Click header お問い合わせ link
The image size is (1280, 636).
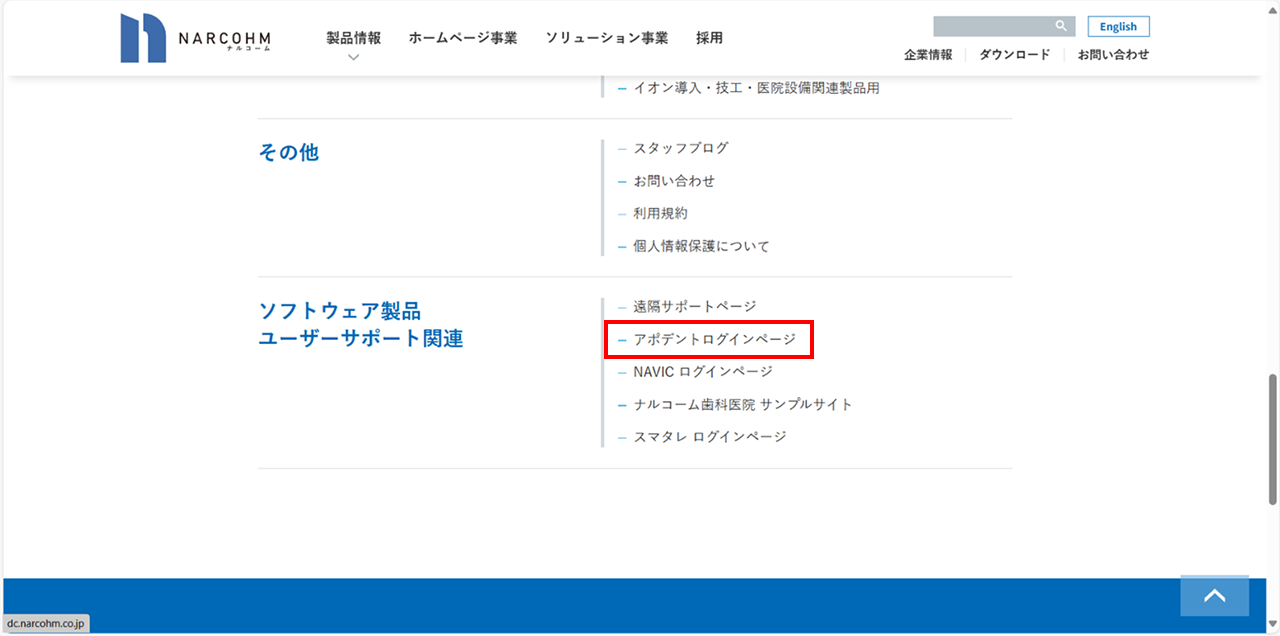[x=1113, y=55]
